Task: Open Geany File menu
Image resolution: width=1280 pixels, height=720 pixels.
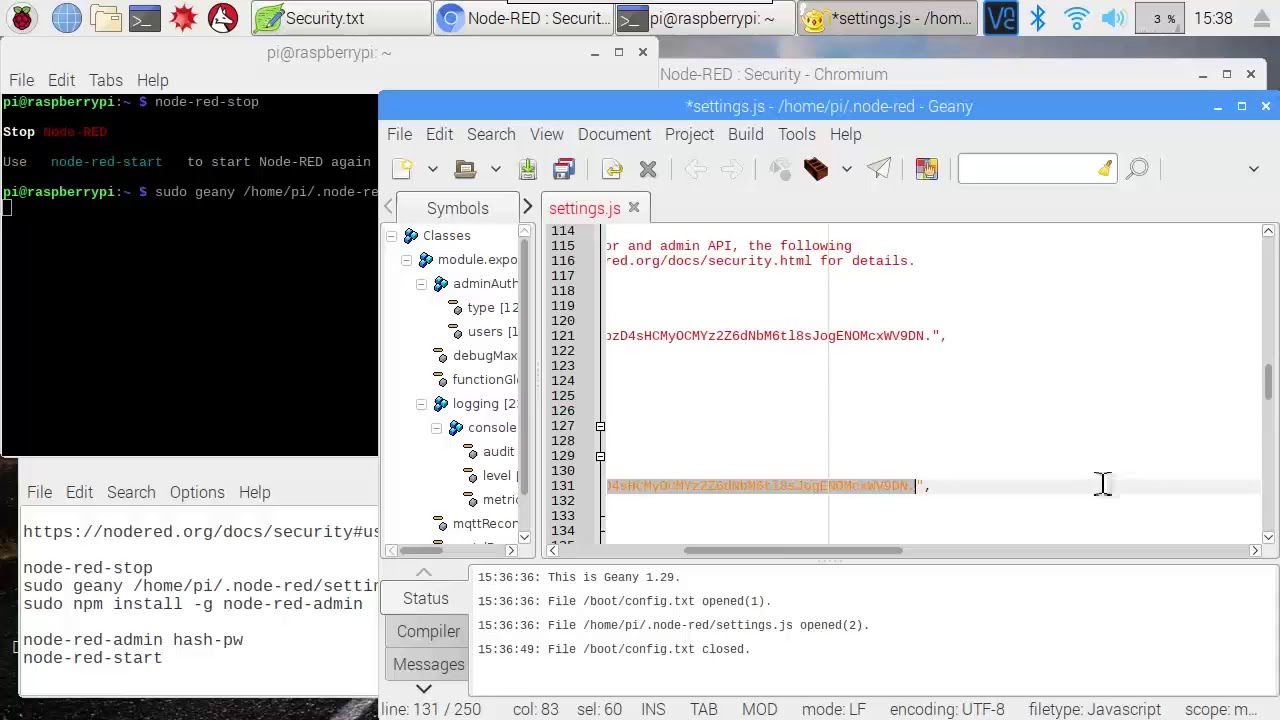Action: tap(399, 134)
